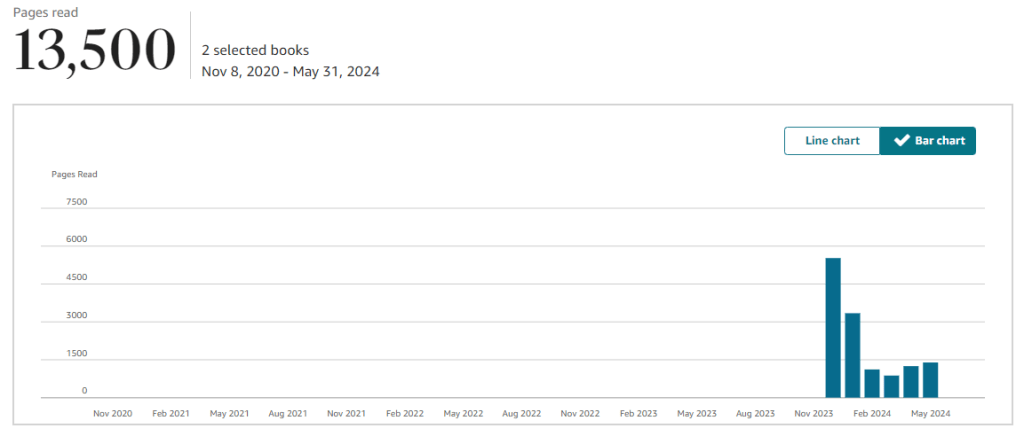
Task: Click the Nov 2020 x-axis label
Action: click(113, 413)
